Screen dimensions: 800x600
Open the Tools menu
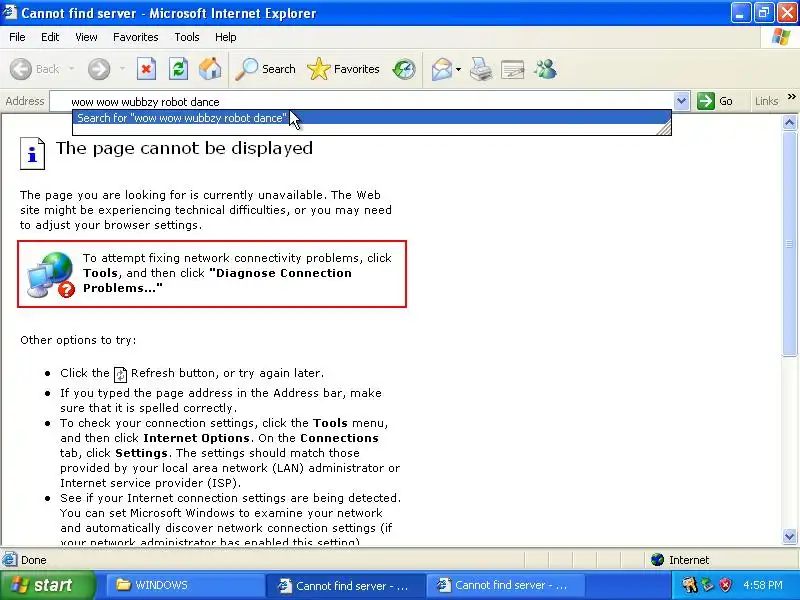[187, 37]
